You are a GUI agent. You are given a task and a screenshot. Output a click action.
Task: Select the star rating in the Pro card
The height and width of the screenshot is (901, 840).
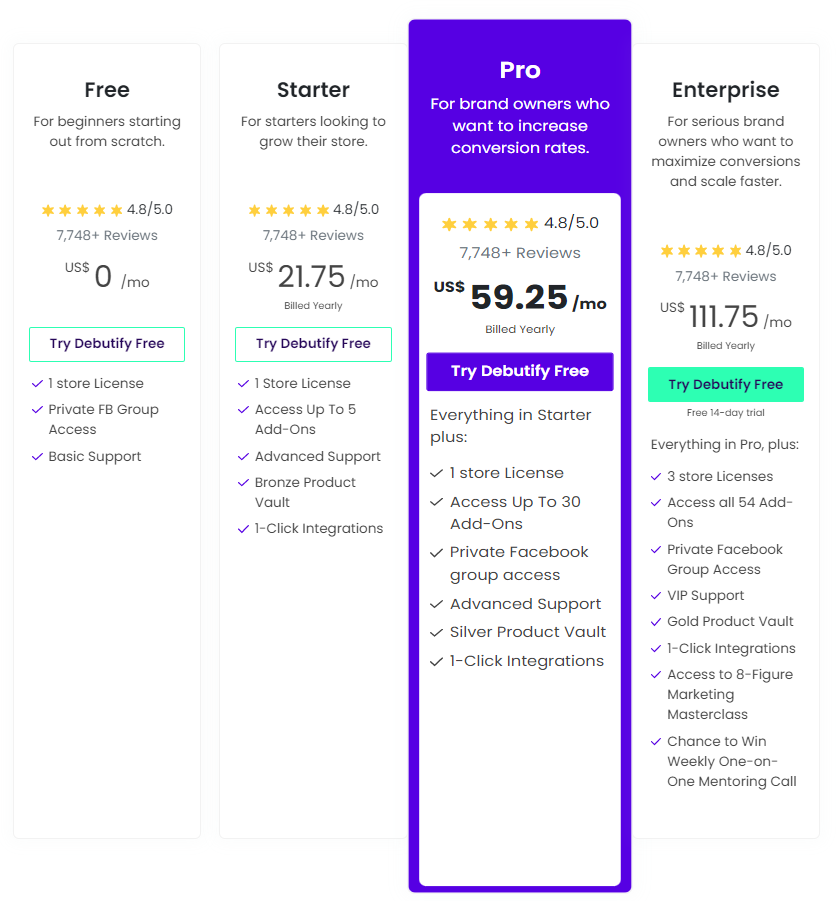489,224
